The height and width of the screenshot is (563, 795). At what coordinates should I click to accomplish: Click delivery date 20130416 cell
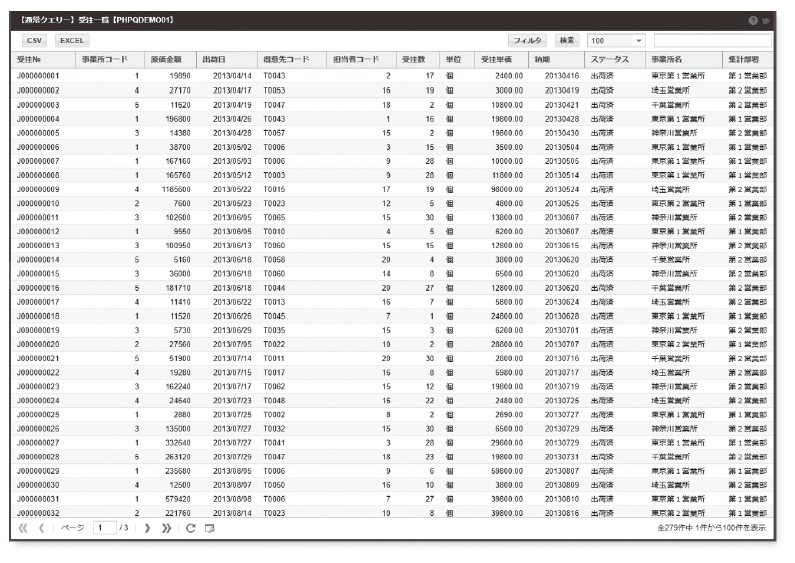[x=562, y=76]
